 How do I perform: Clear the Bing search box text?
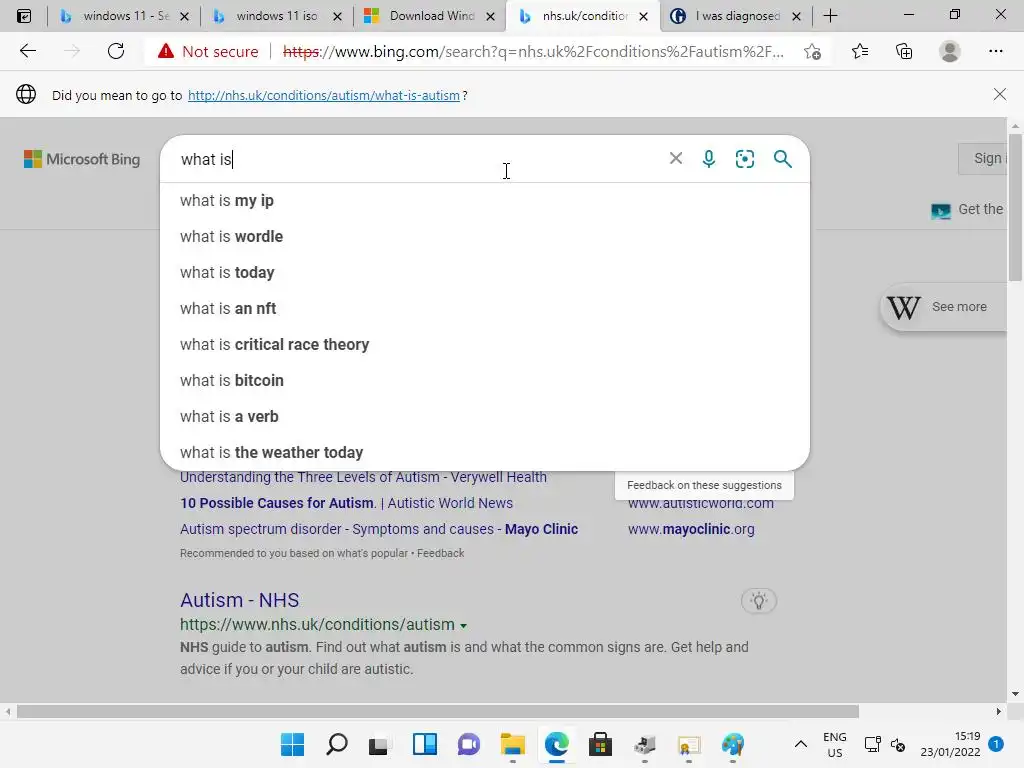[x=676, y=159]
